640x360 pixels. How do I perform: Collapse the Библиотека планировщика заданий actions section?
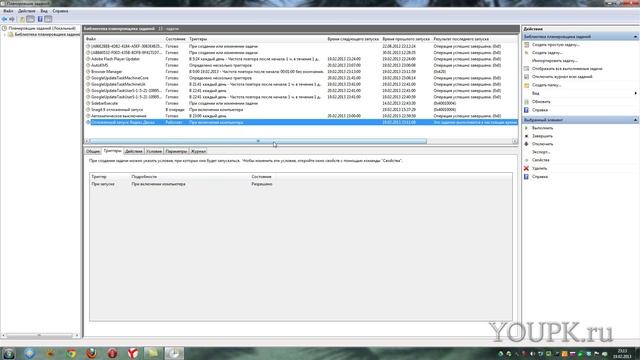(636, 37)
